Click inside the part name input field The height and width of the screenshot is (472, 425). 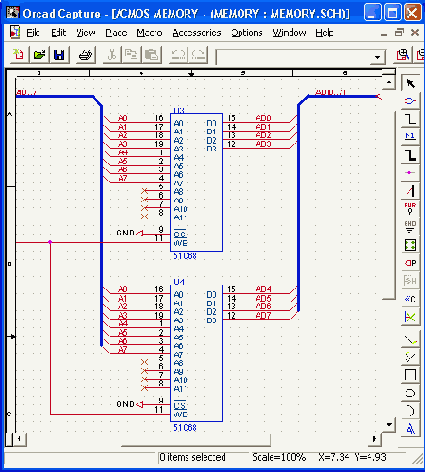point(293,57)
